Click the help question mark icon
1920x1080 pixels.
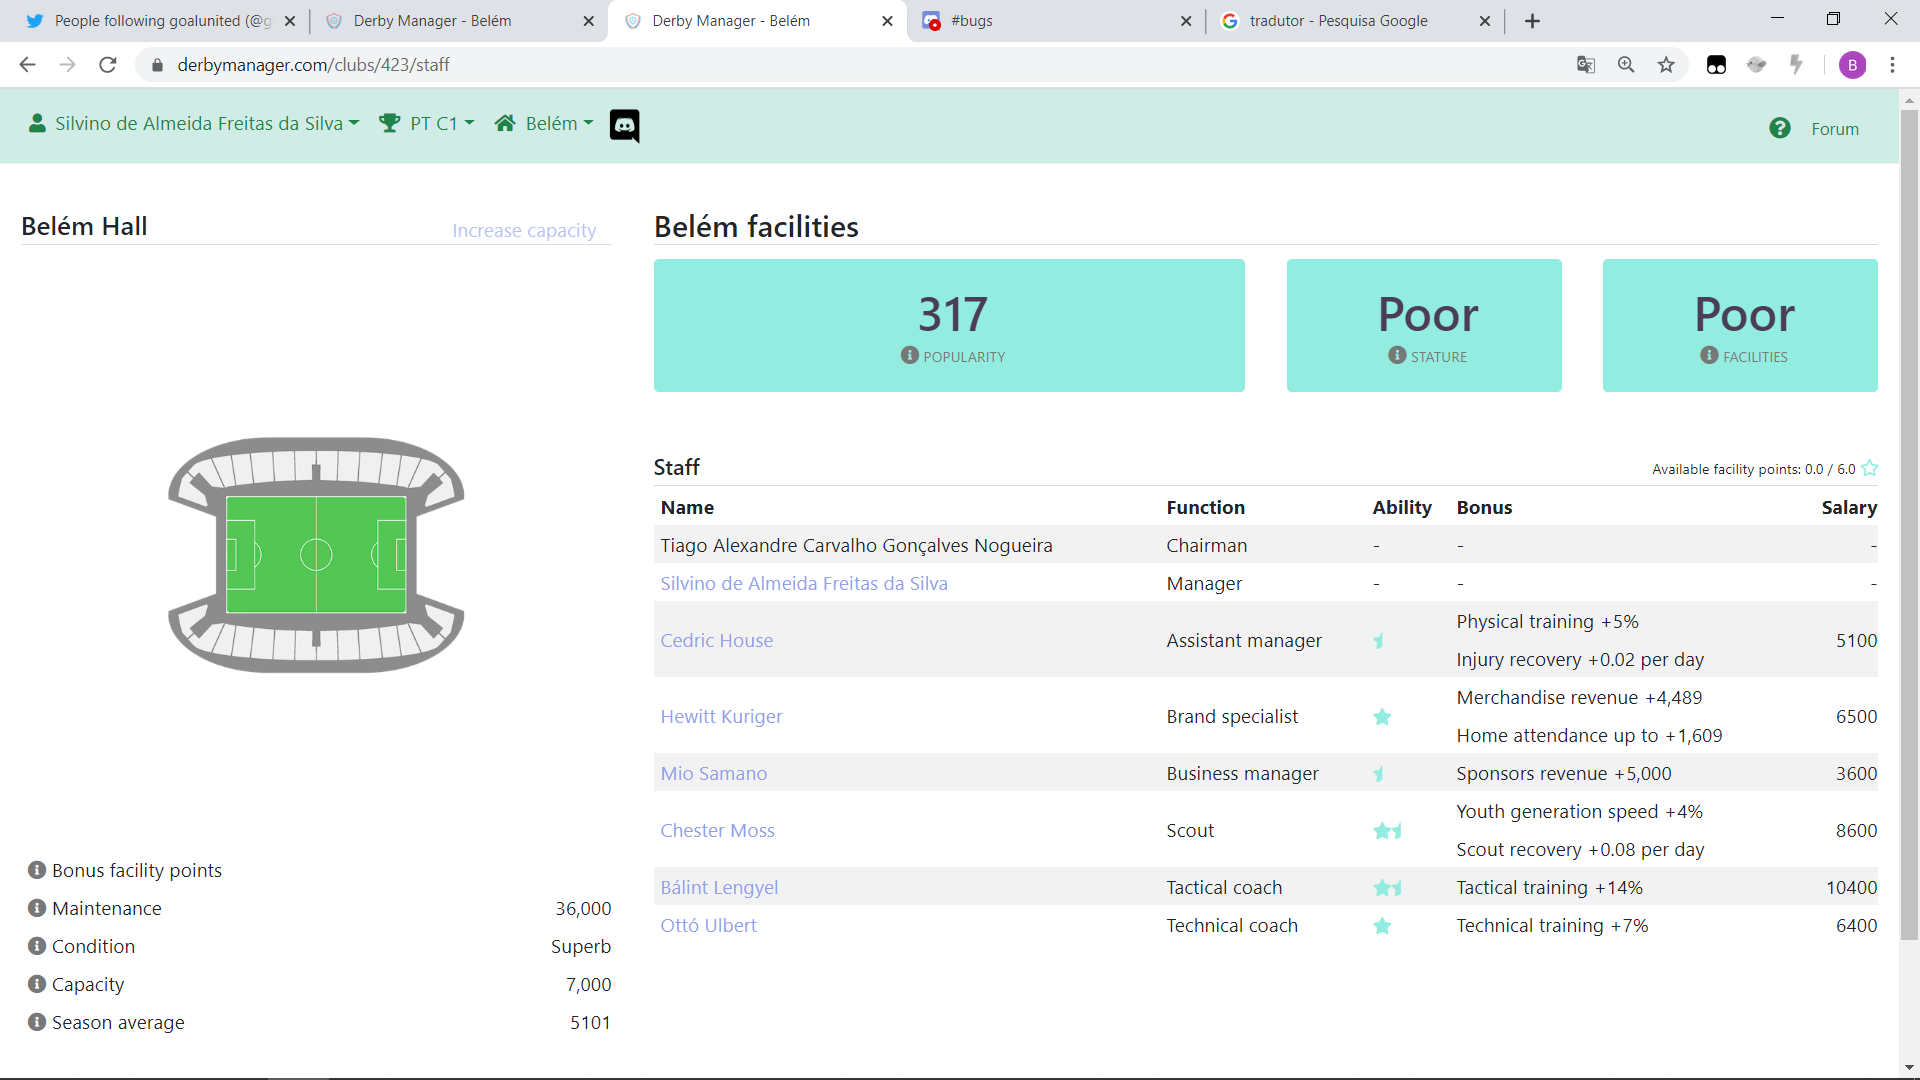(1780, 128)
